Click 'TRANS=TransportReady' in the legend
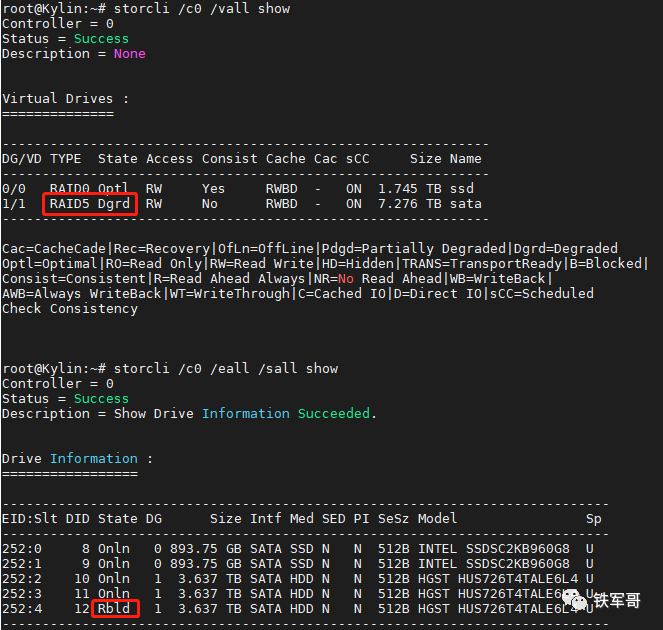Image resolution: width=663 pixels, height=630 pixels. click(x=482, y=264)
